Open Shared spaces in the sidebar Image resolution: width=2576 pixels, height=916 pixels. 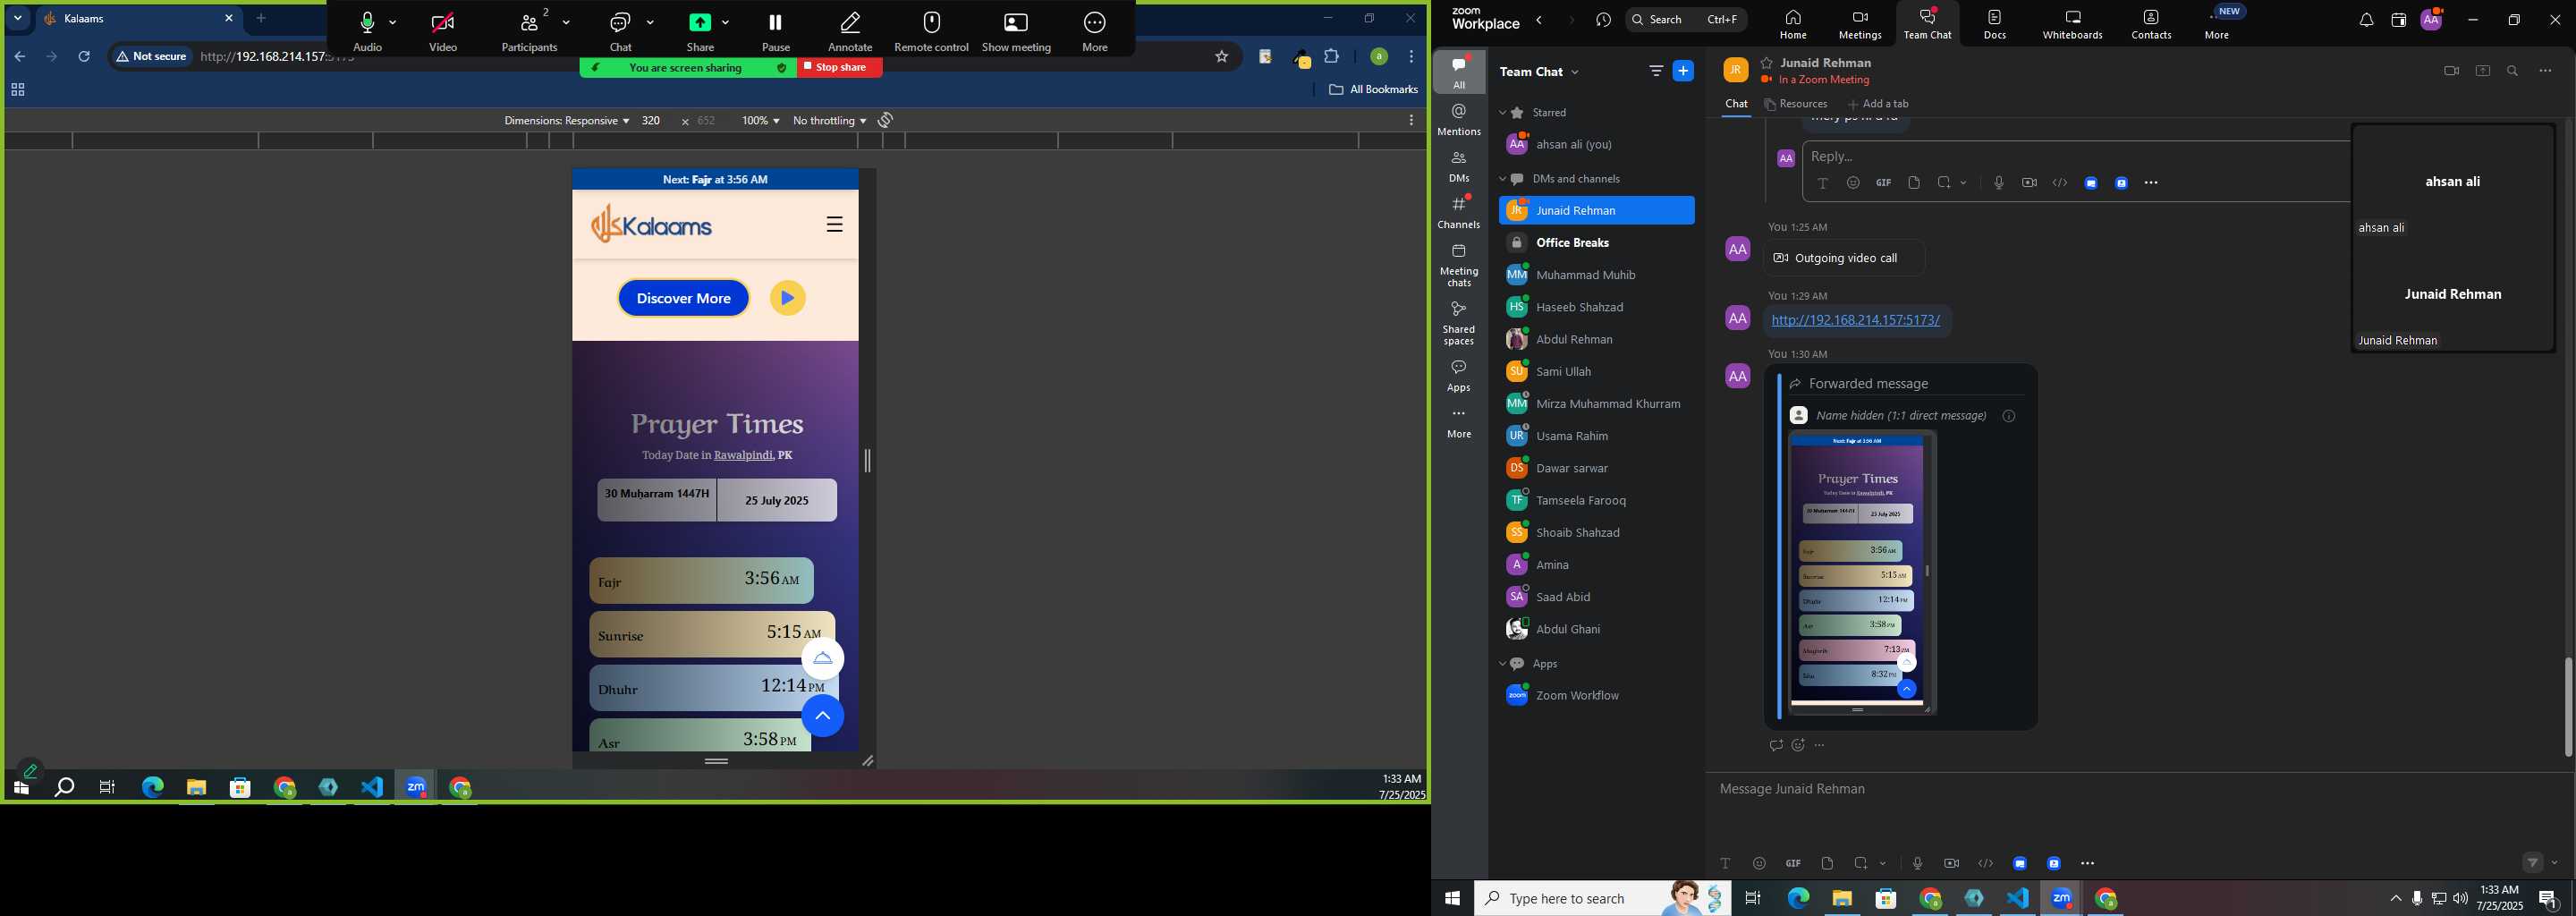coord(1459,323)
